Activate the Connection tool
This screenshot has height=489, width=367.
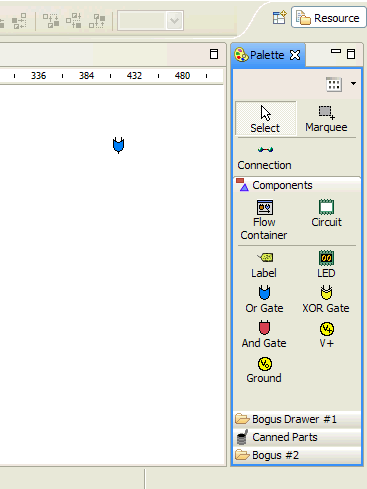(264, 158)
